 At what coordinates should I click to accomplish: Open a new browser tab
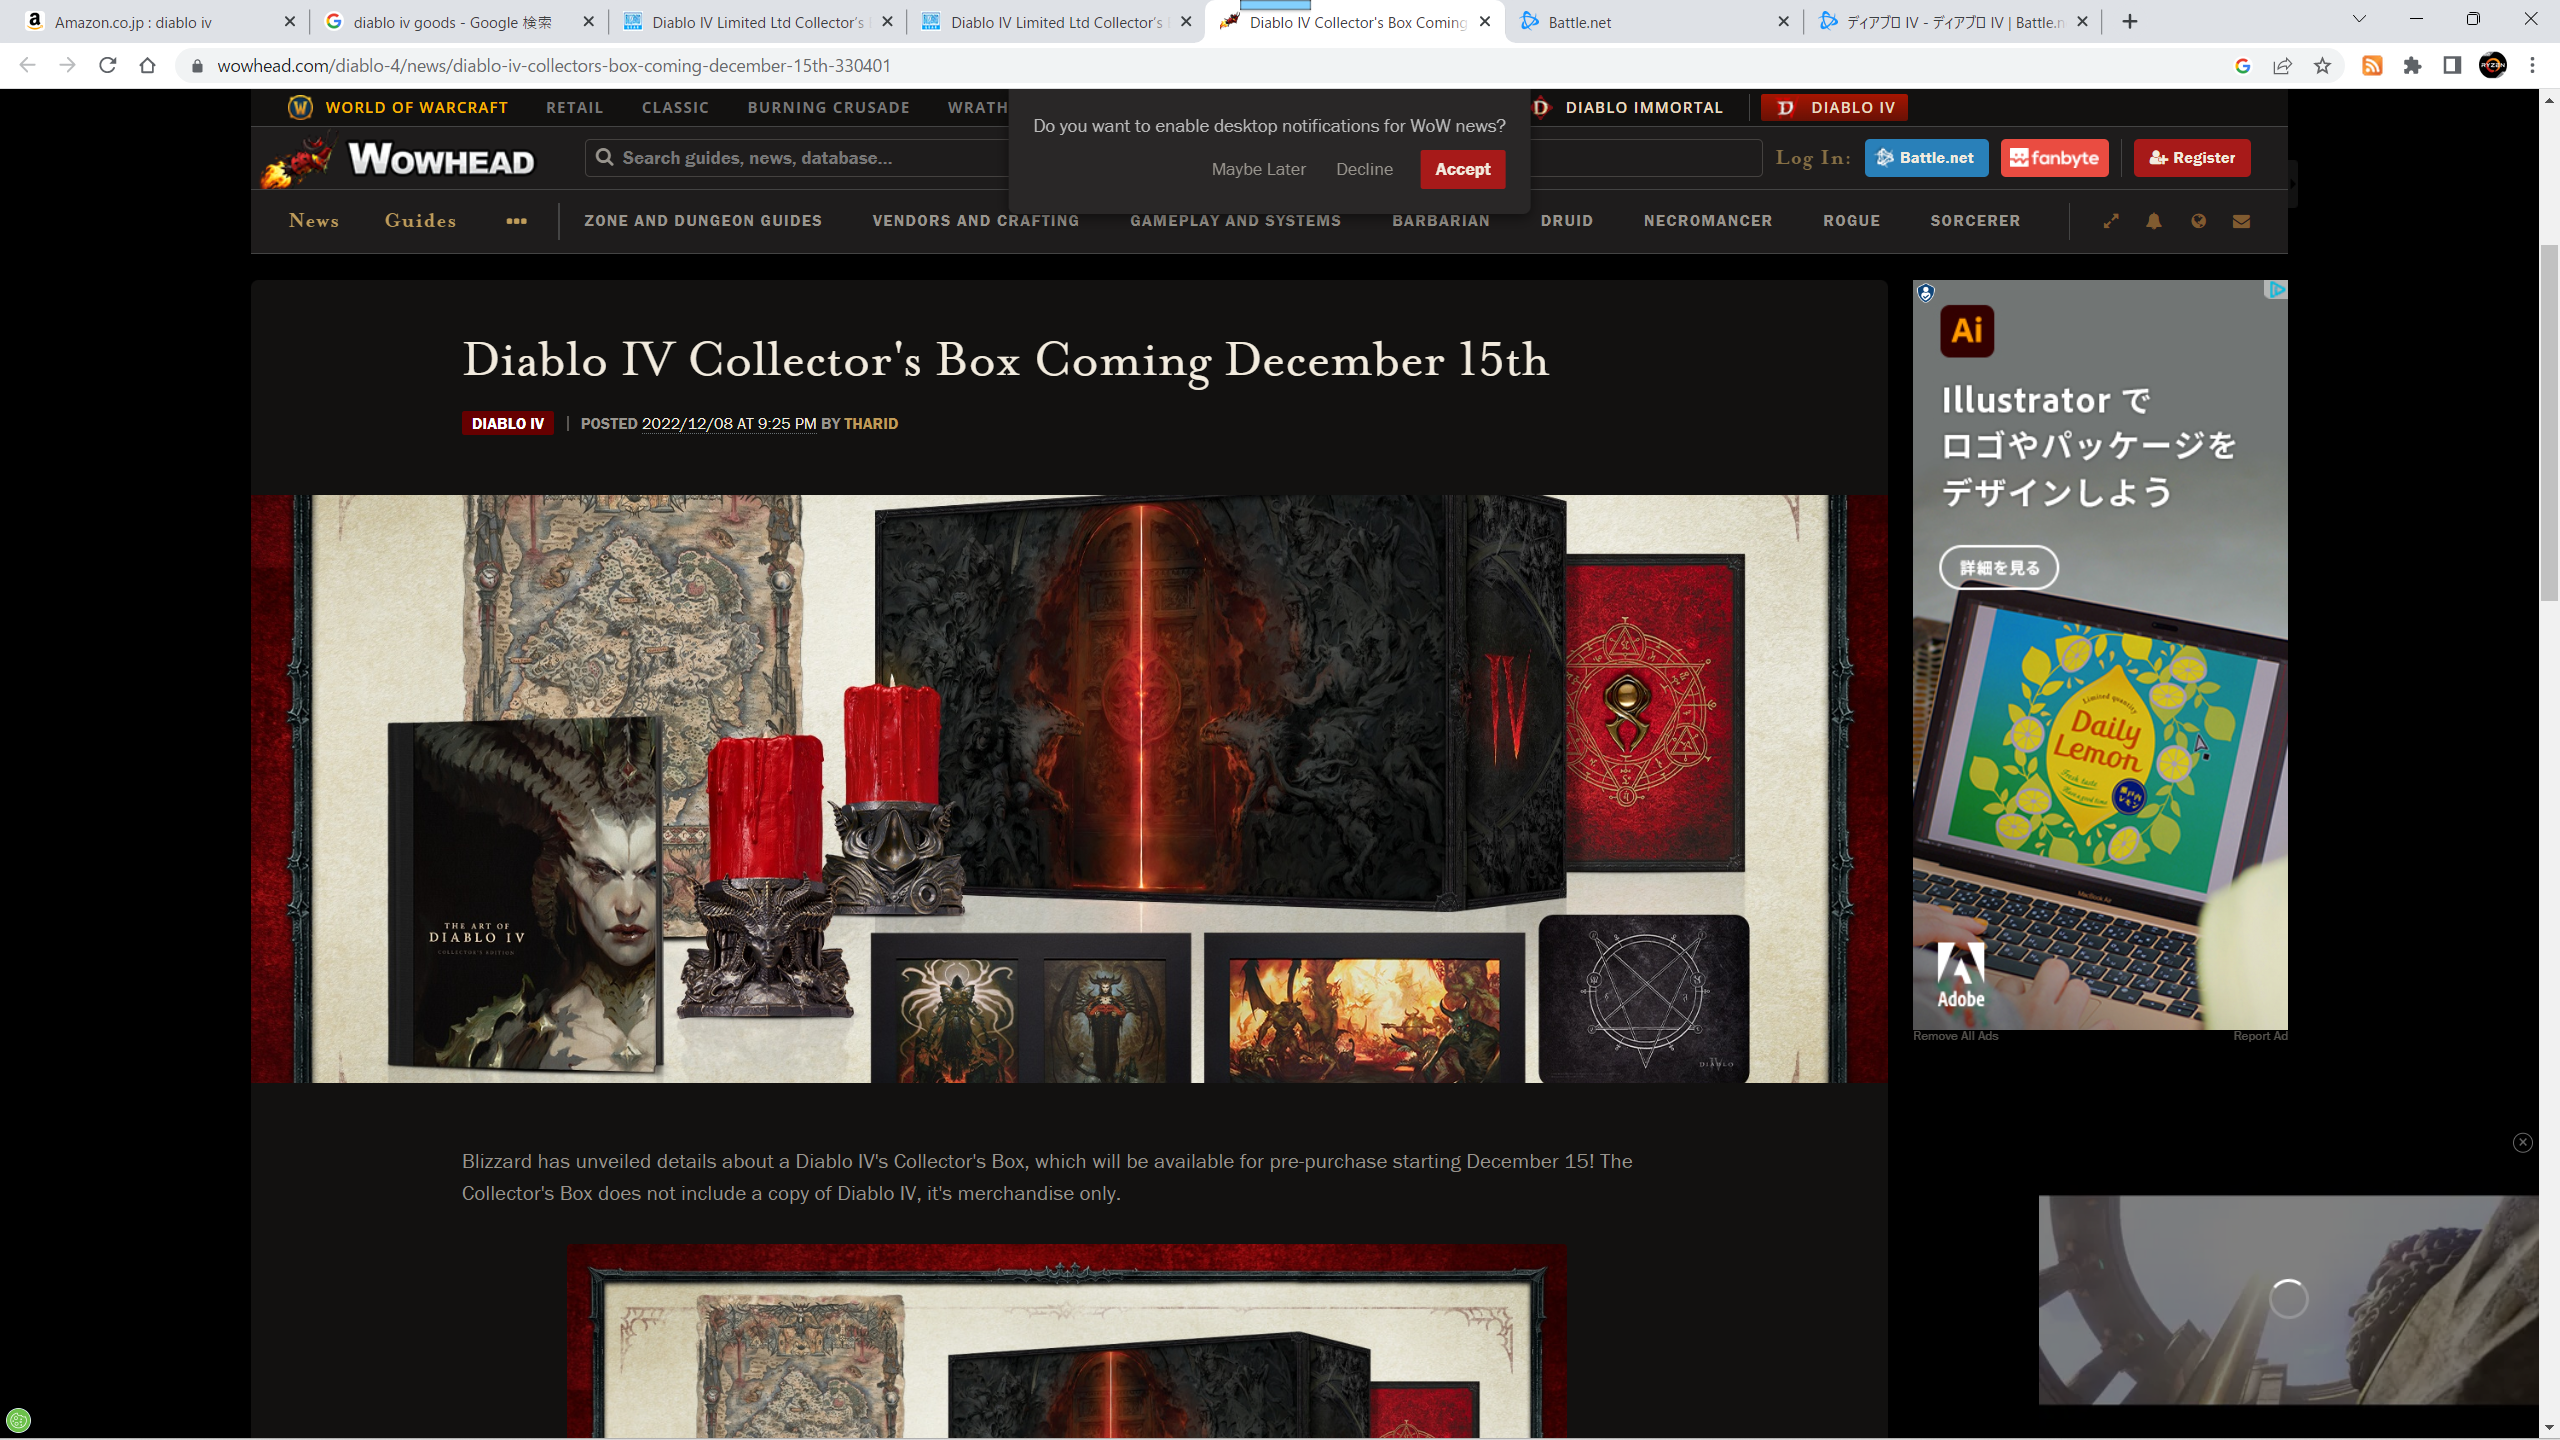(x=2130, y=22)
